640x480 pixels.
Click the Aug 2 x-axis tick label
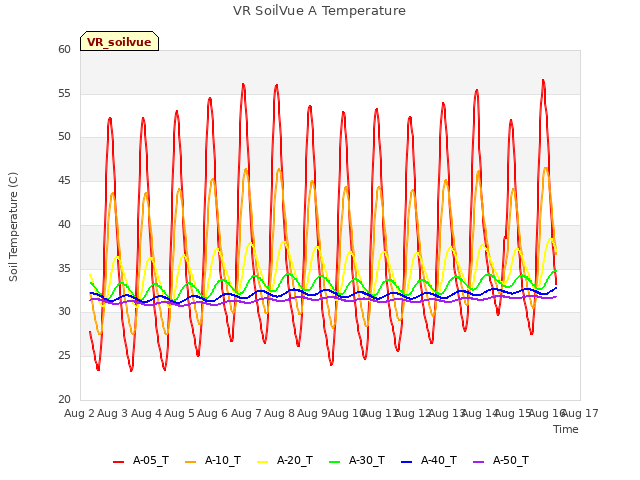click(79, 413)
